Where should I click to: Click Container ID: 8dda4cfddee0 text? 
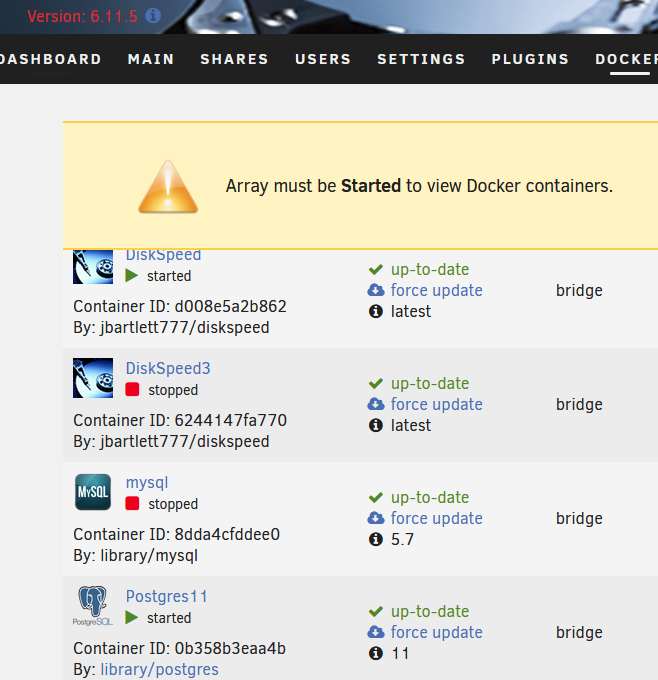click(176, 534)
